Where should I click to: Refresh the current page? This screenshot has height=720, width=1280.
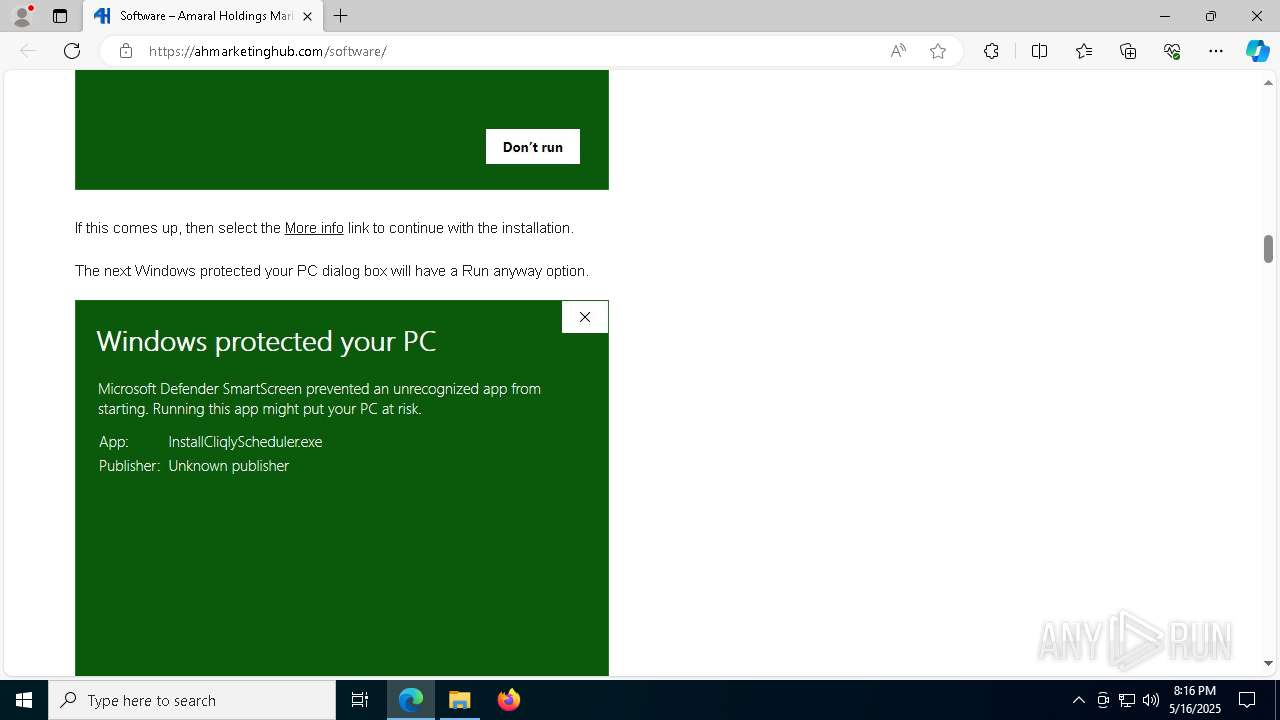pyautogui.click(x=72, y=51)
